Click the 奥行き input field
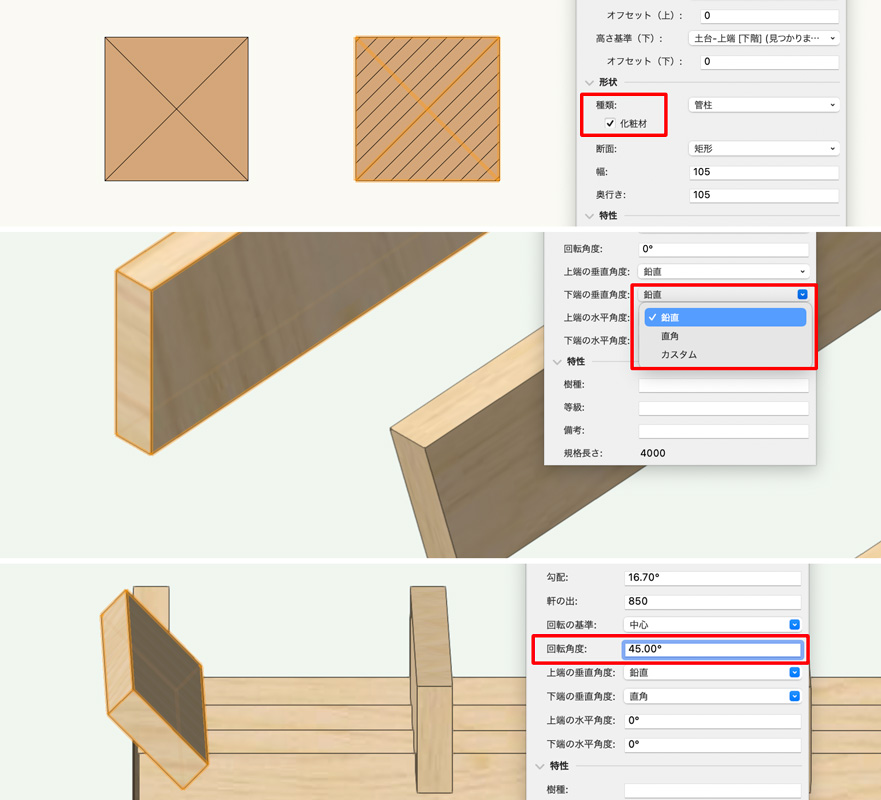Screen dimensions: 881x800 (764, 195)
